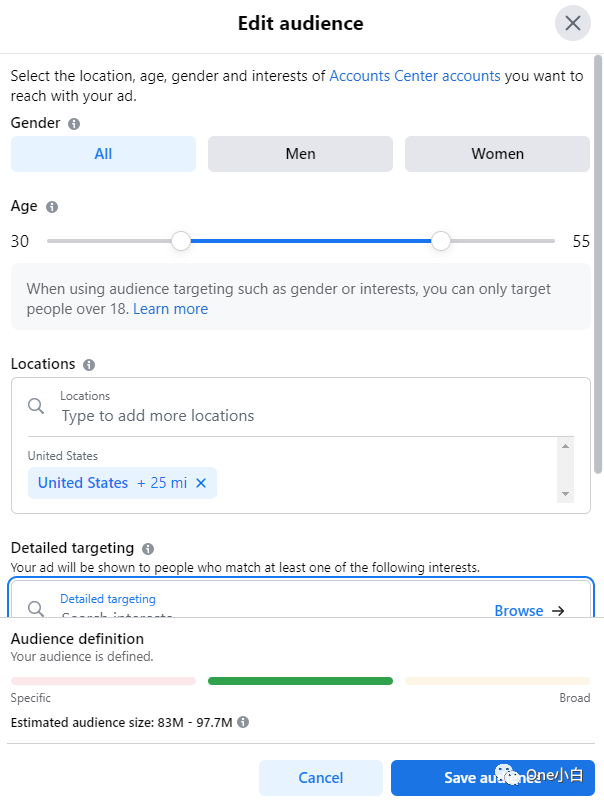Open Browse to expand interest categories
Screen dimensions: 604x803
point(520,610)
